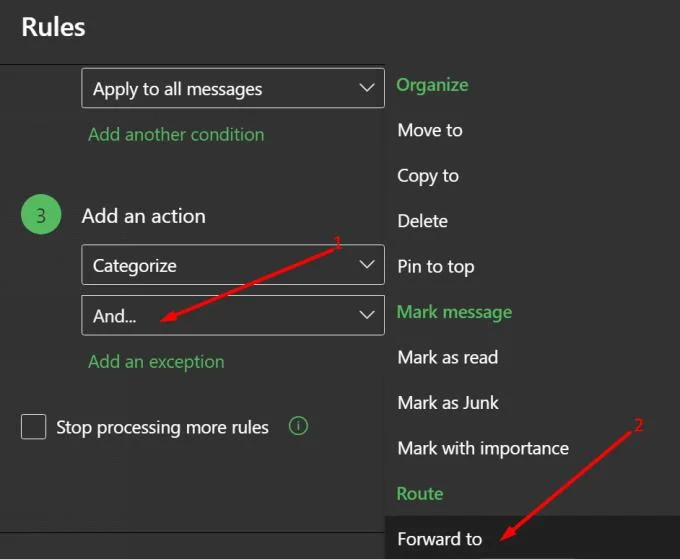Select 'Mark with importance' option
680x559 pixels.
pos(483,448)
